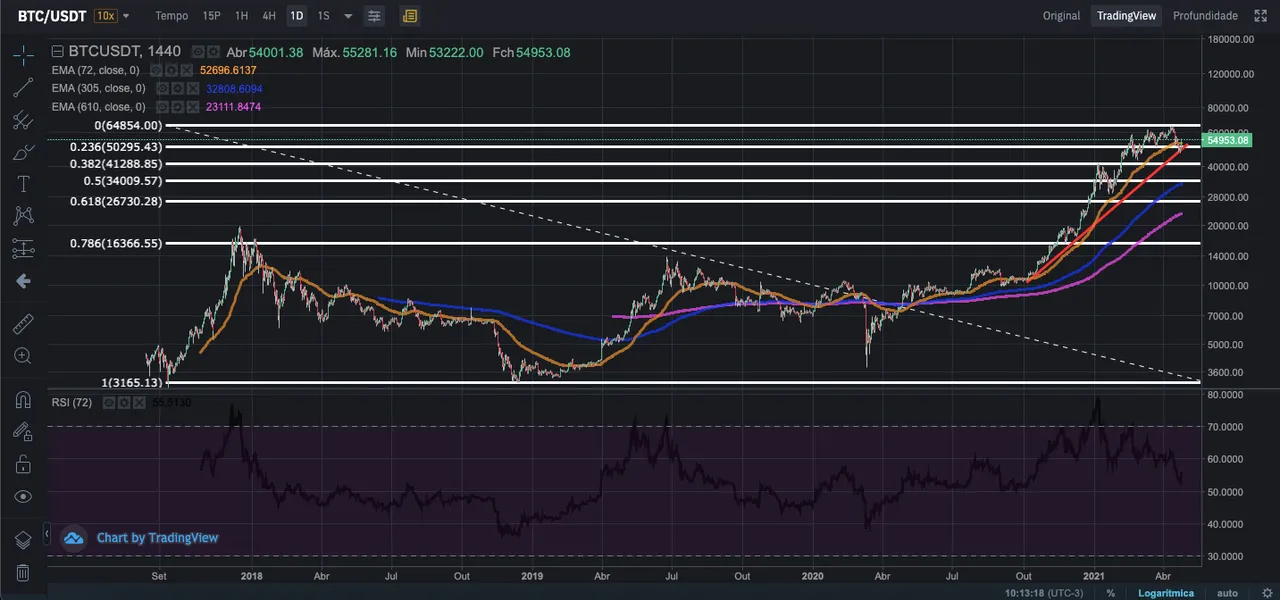Toggle hide all drawings eye icon
This screenshot has height=600, width=1280.
tap(23, 496)
